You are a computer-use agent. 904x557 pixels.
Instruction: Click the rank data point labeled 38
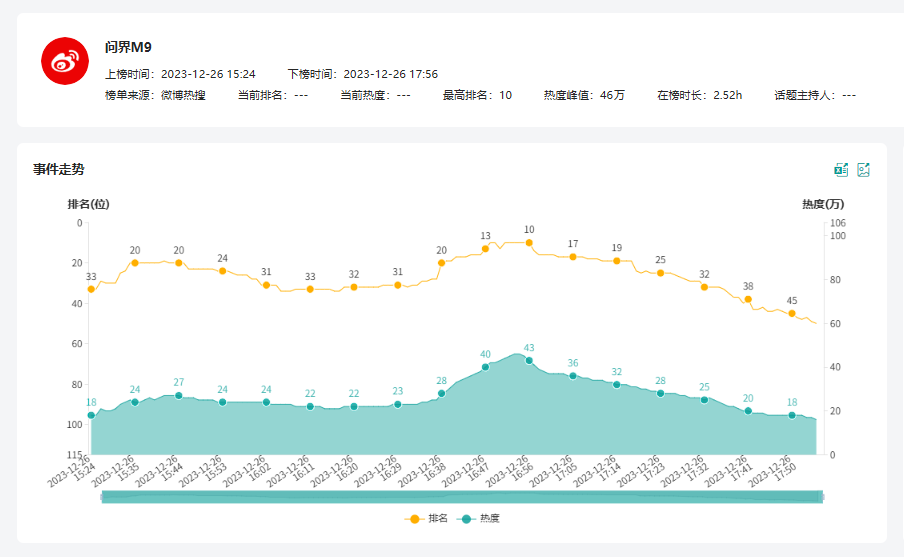point(748,299)
